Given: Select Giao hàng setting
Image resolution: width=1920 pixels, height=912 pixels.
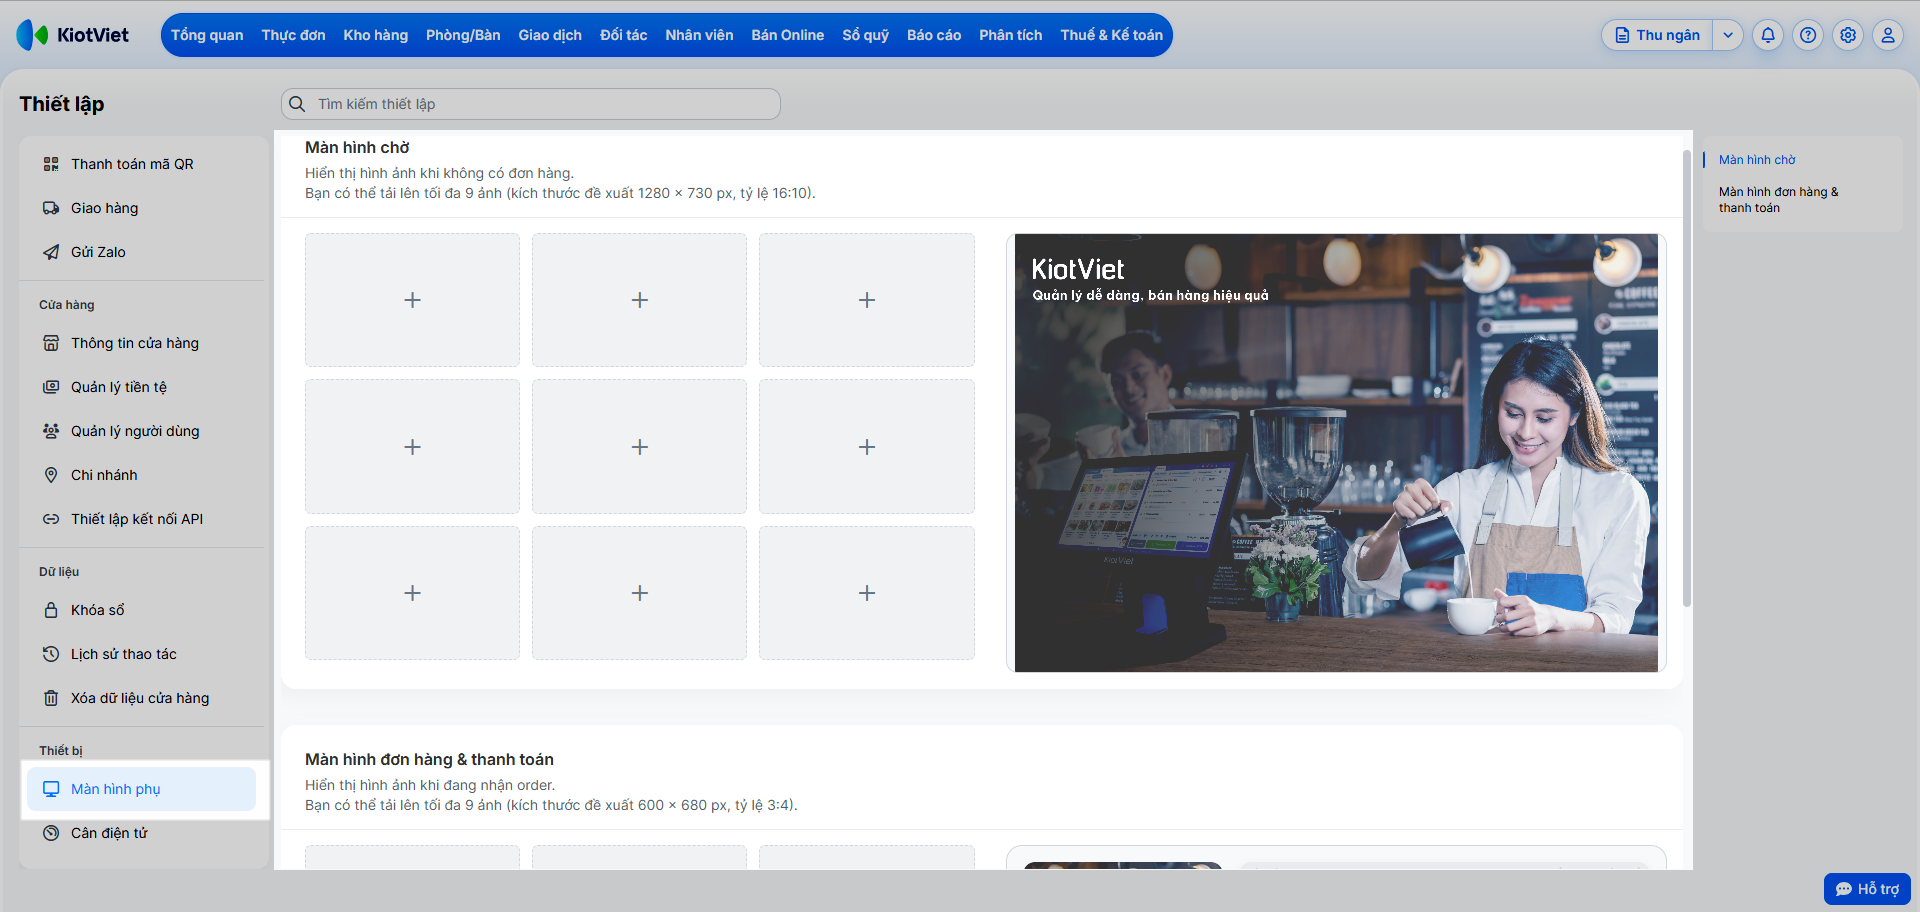Looking at the screenshot, I should pyautogui.click(x=141, y=208).
